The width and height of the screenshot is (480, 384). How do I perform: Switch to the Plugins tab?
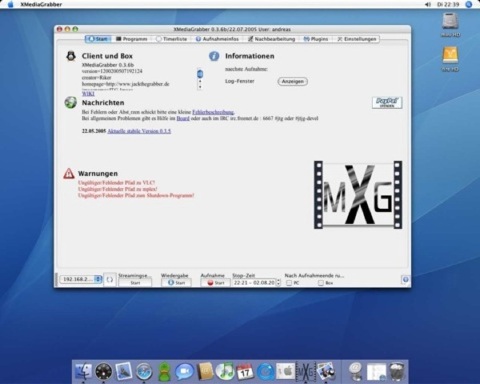click(x=316, y=39)
